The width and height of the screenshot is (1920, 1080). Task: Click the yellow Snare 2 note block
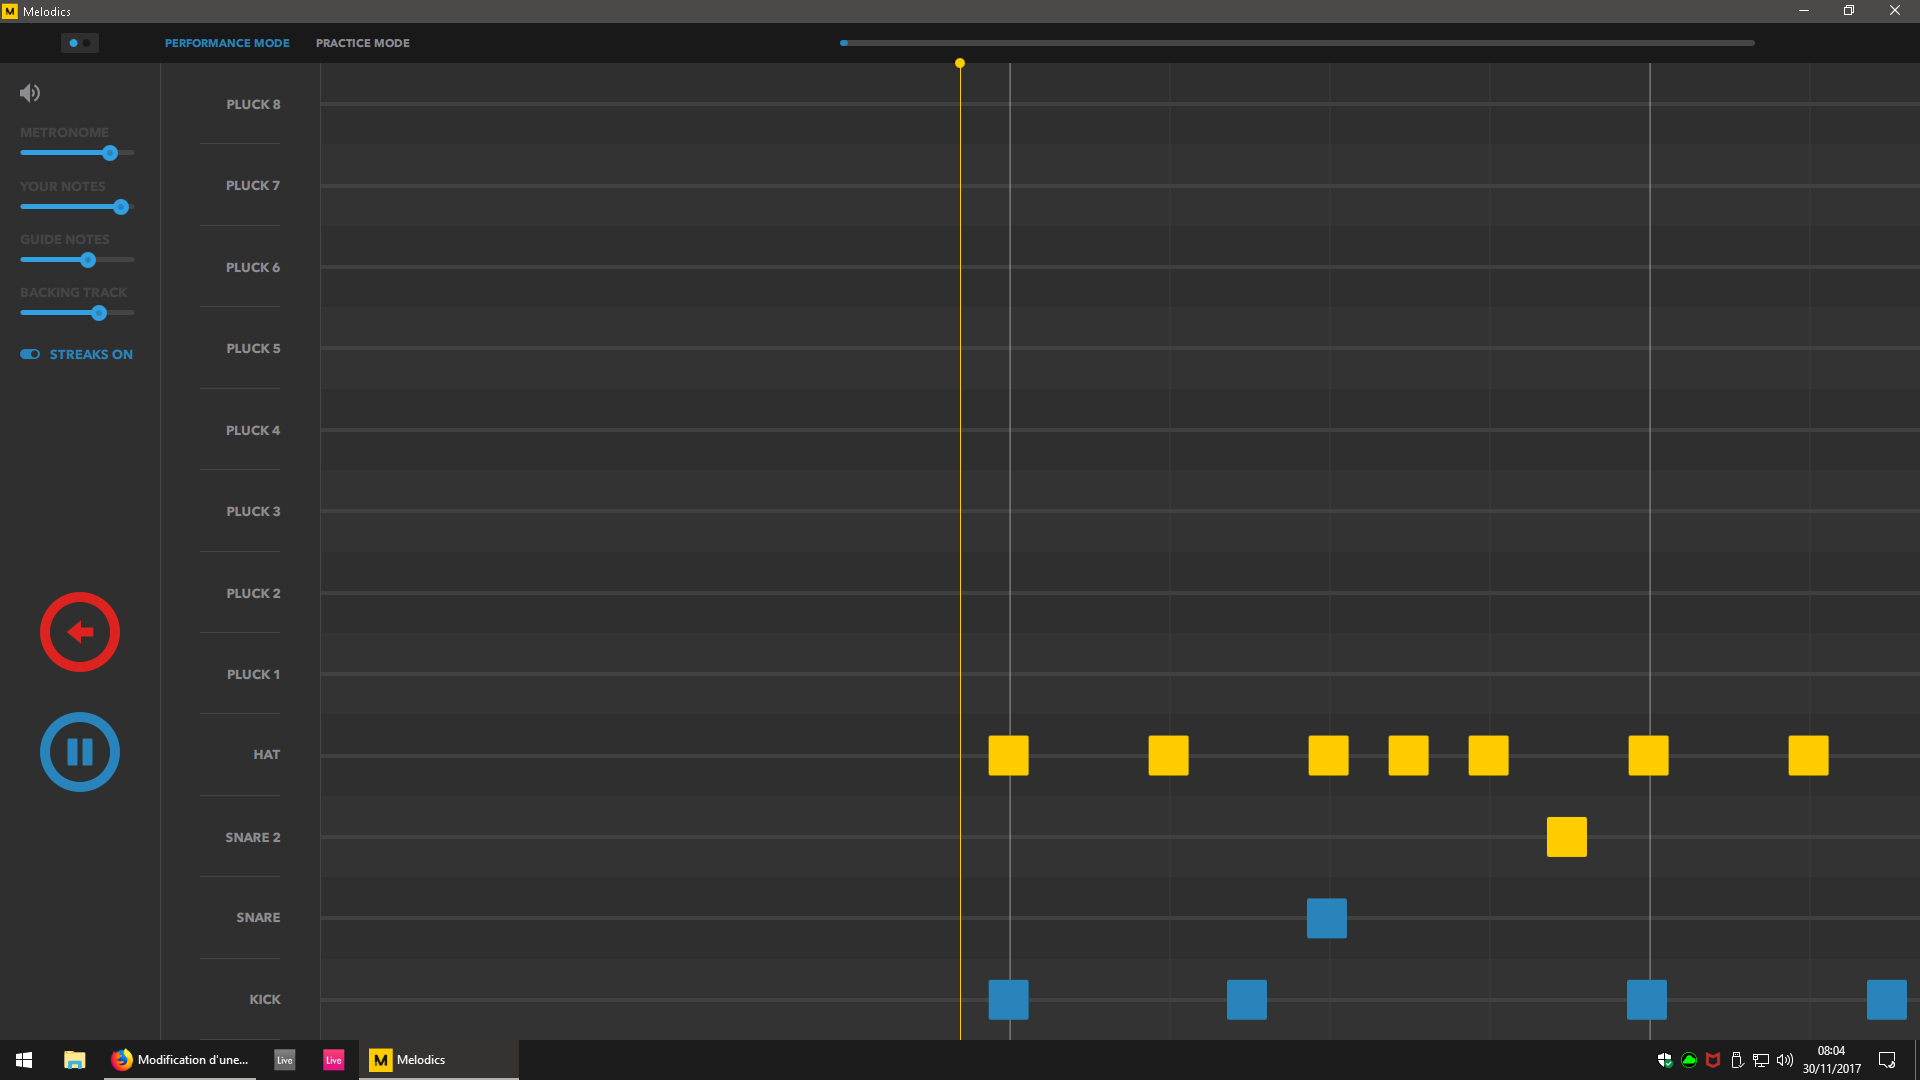(x=1566, y=837)
